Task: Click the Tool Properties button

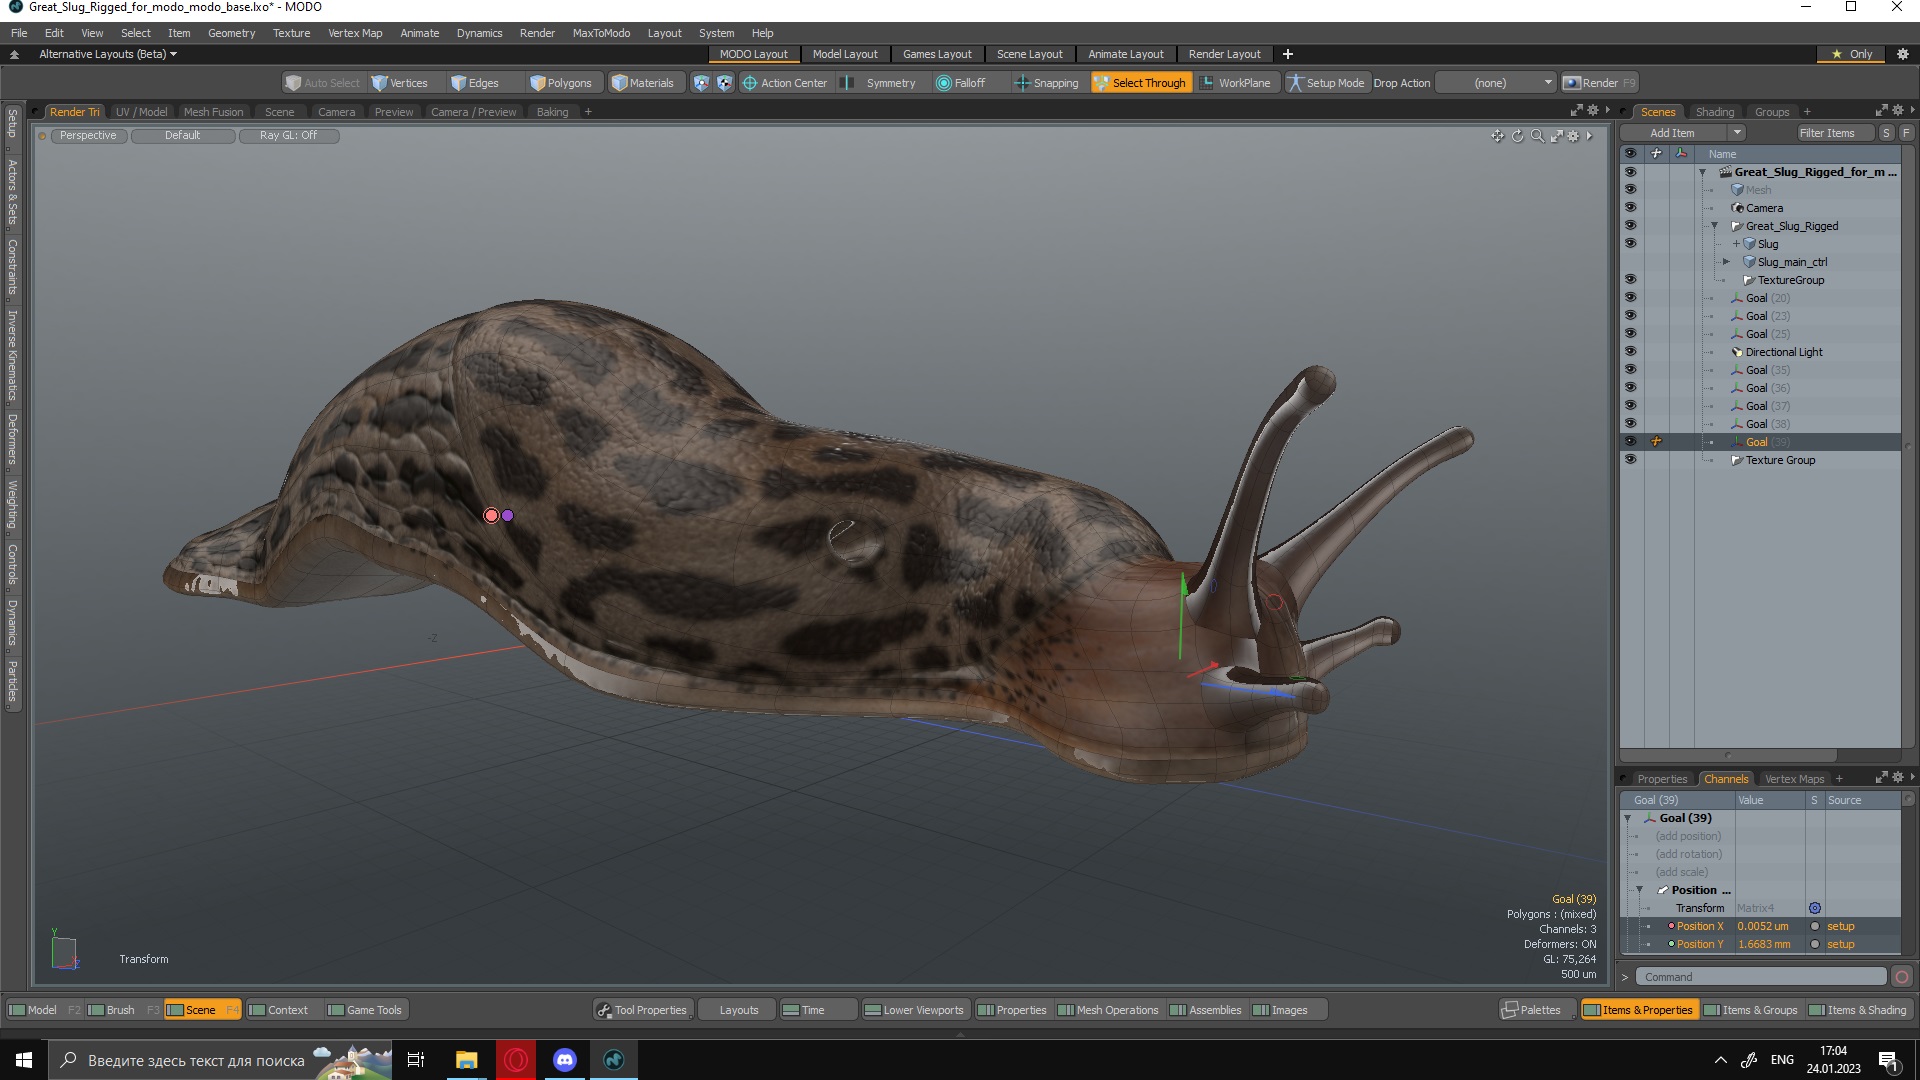Action: 642,1010
